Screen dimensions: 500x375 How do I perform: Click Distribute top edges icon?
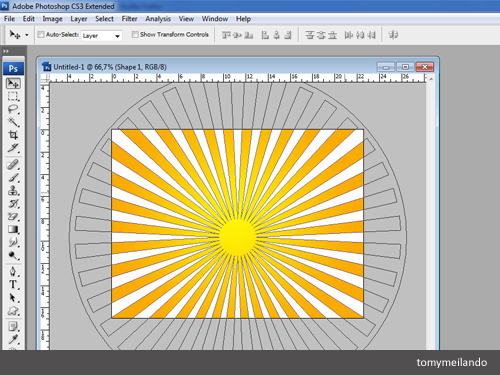pos(310,35)
